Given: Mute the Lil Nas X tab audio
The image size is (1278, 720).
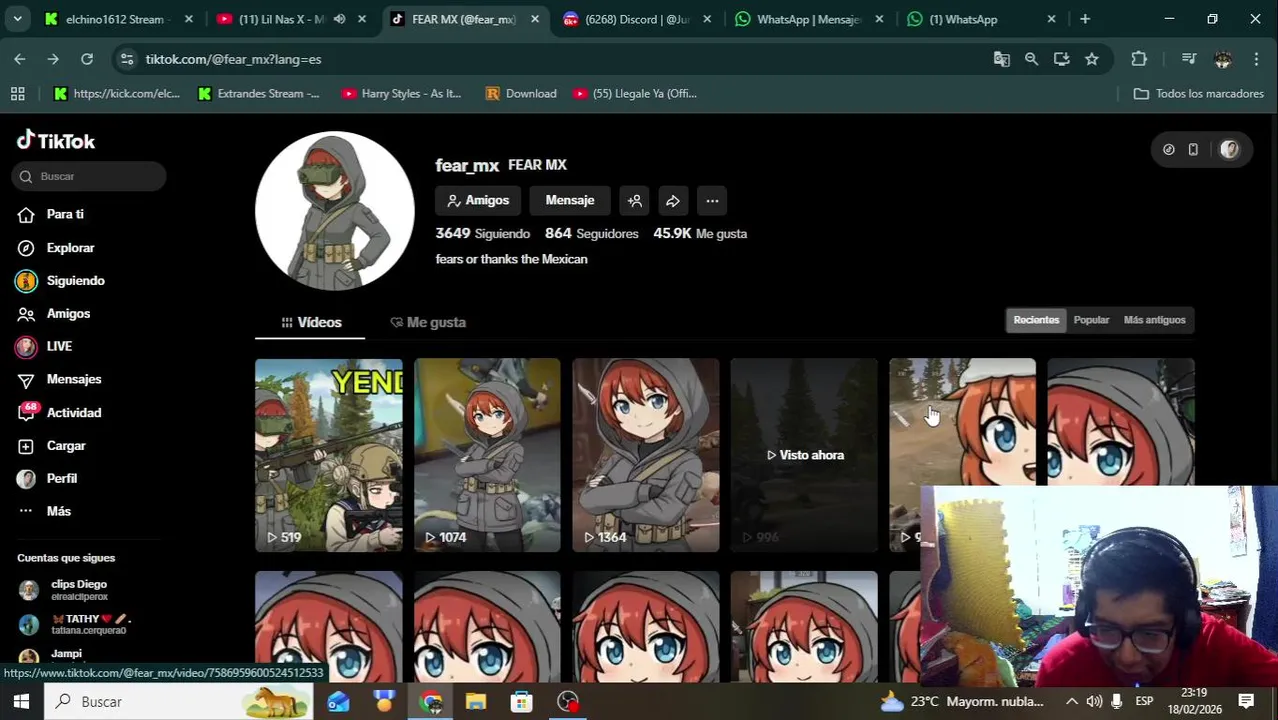Looking at the screenshot, I should click(x=339, y=19).
